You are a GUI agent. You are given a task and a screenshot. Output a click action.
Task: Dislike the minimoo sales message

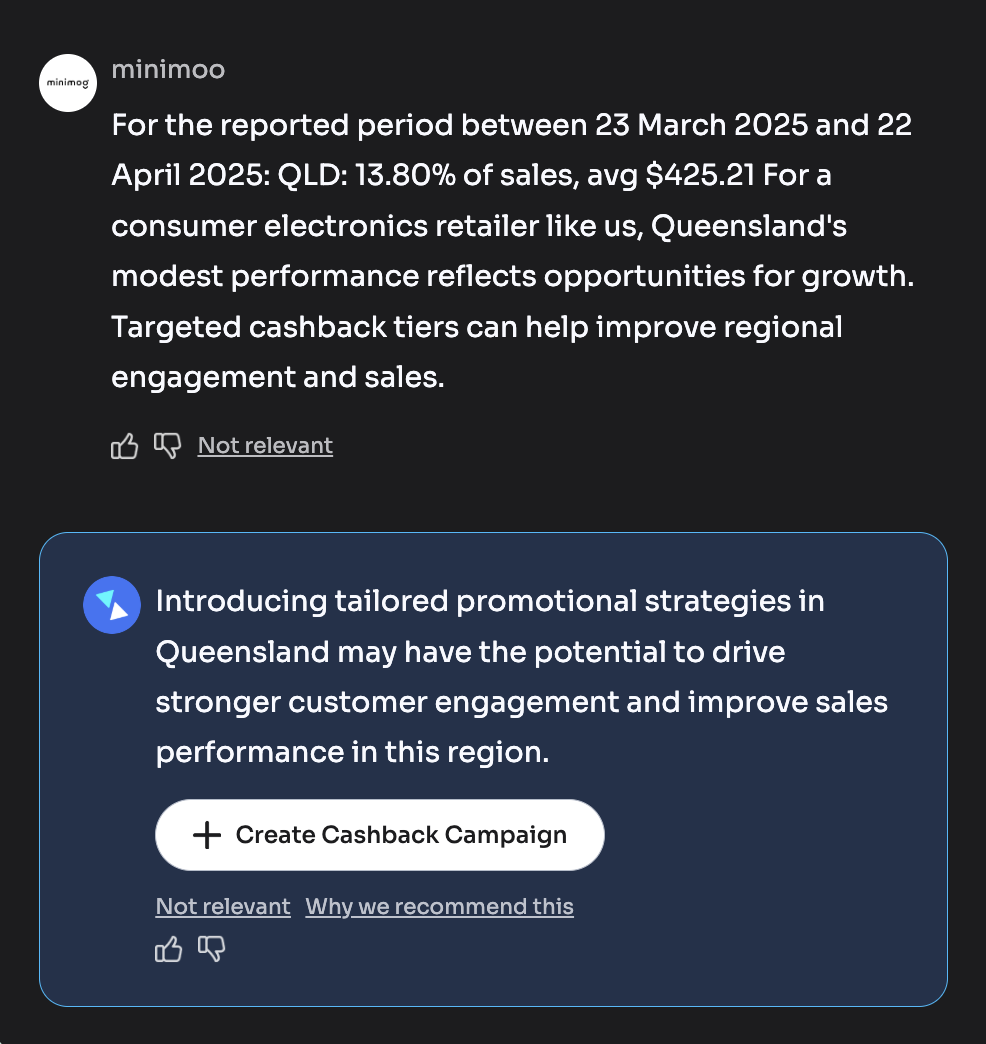(x=167, y=446)
